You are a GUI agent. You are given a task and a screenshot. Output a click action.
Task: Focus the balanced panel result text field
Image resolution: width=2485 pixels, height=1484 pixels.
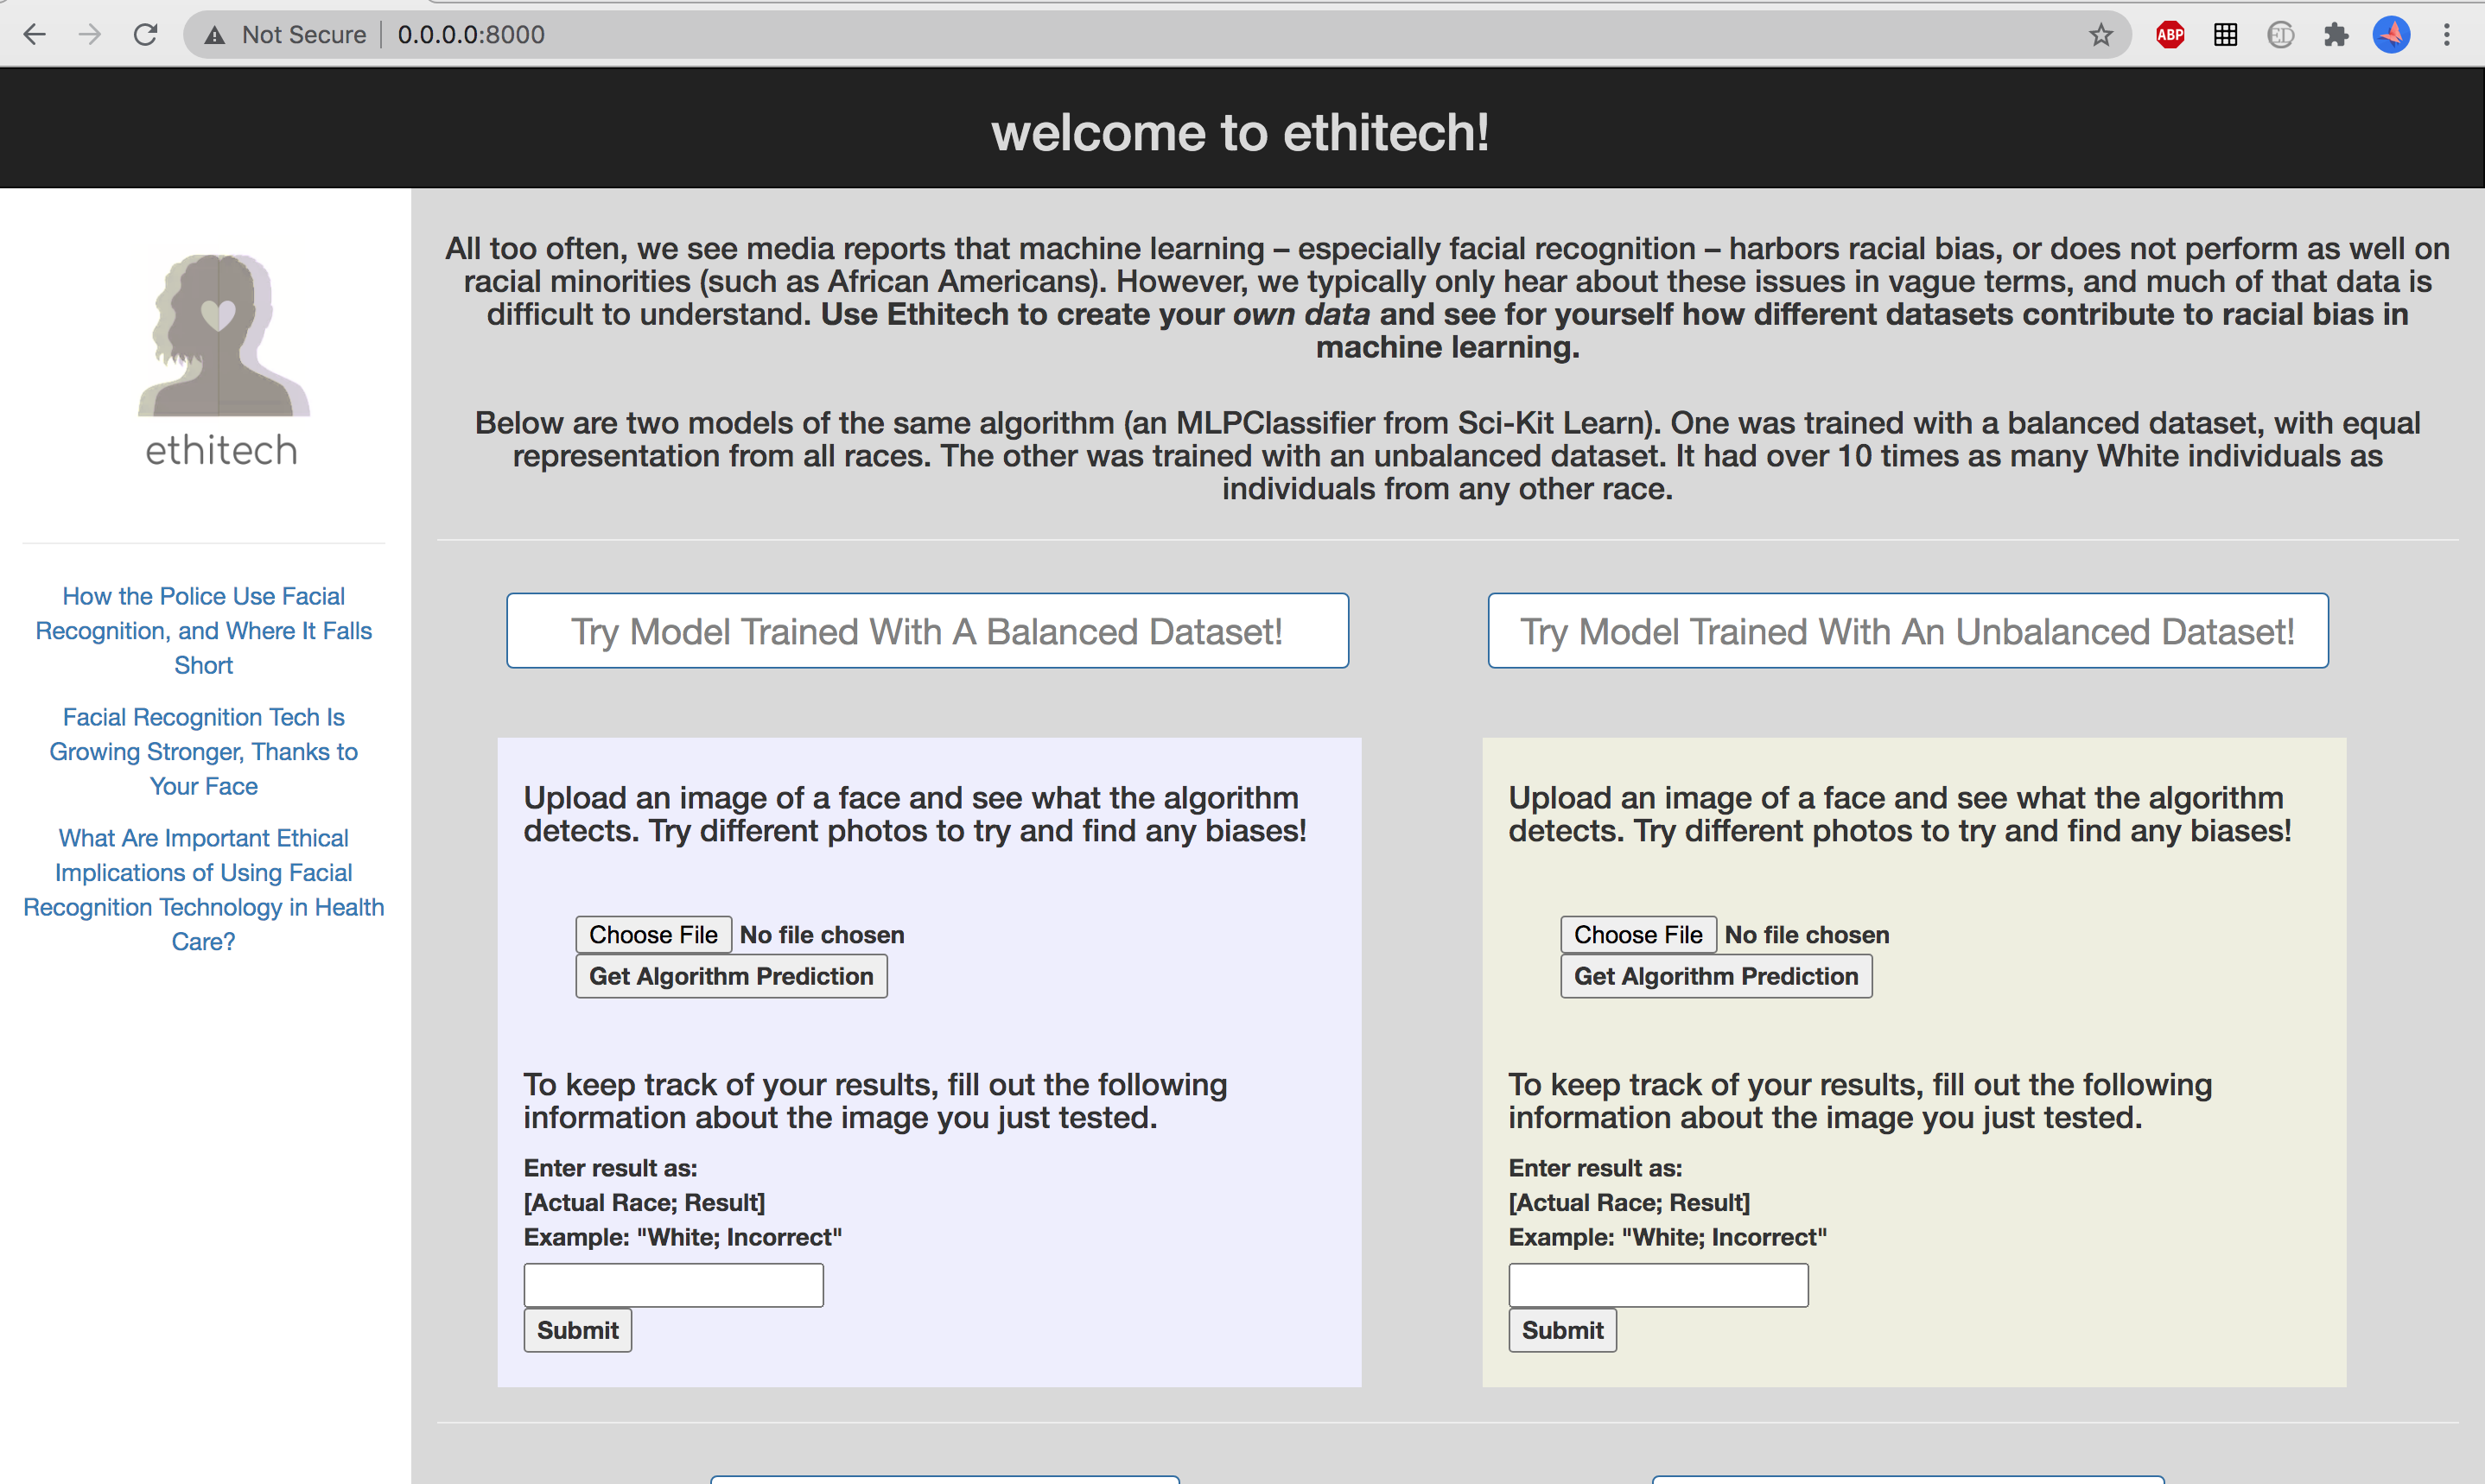(673, 1285)
